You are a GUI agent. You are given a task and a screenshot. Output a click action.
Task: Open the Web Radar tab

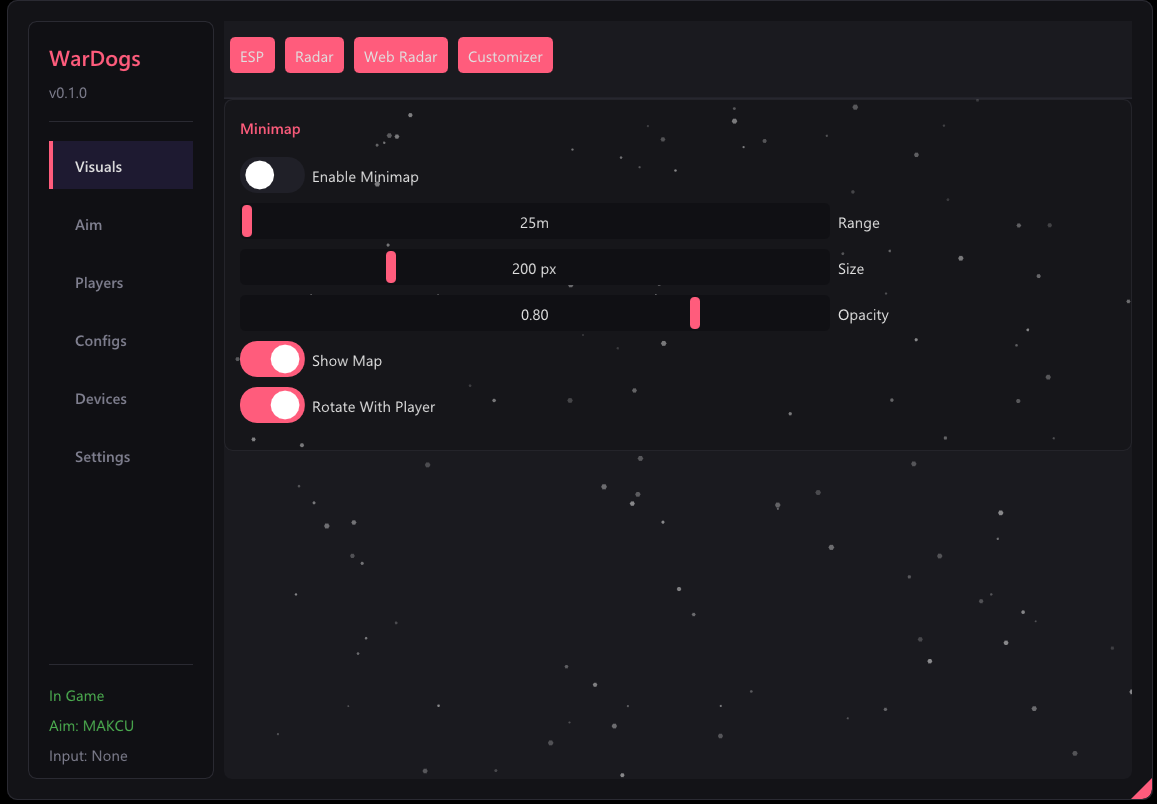(401, 55)
